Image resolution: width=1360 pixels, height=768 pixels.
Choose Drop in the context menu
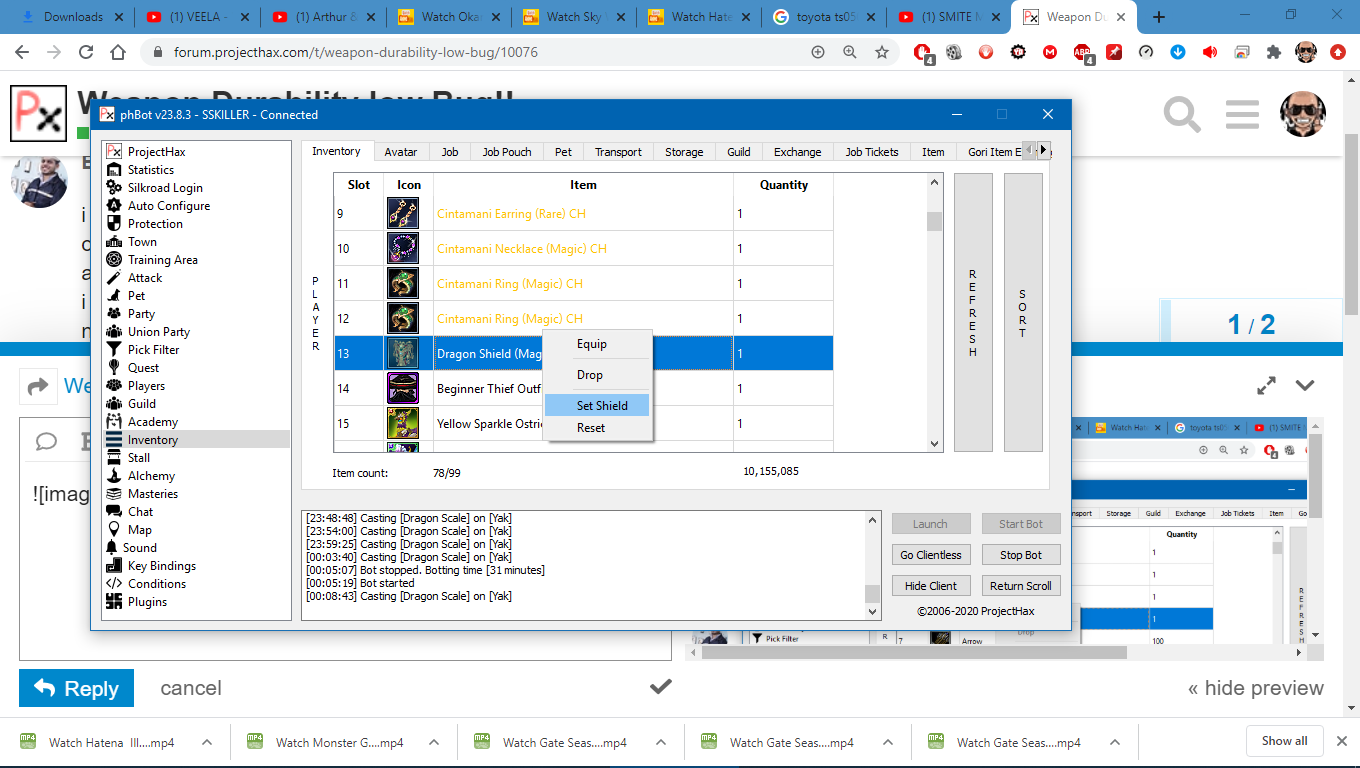coord(589,375)
